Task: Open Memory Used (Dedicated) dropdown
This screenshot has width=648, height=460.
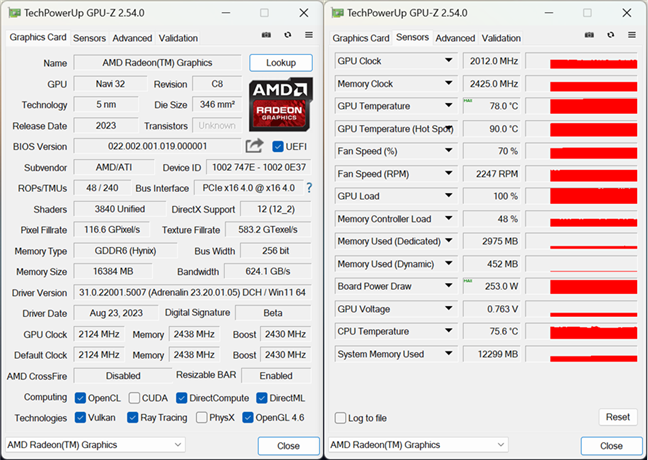Action: click(448, 241)
